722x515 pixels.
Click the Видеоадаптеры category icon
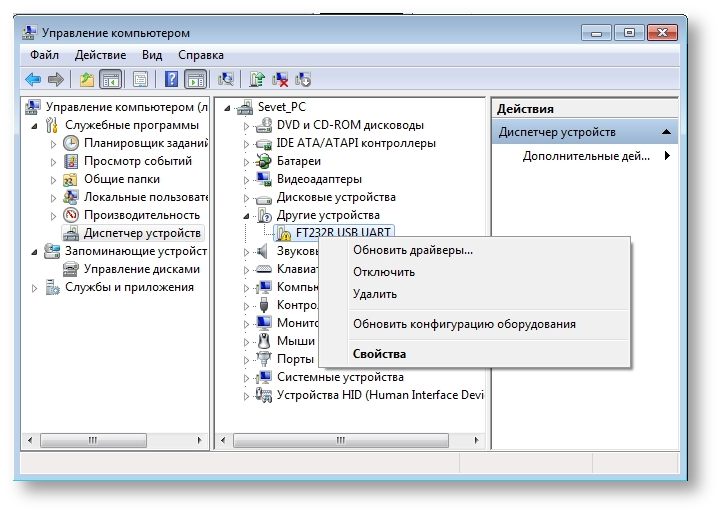[x=263, y=179]
